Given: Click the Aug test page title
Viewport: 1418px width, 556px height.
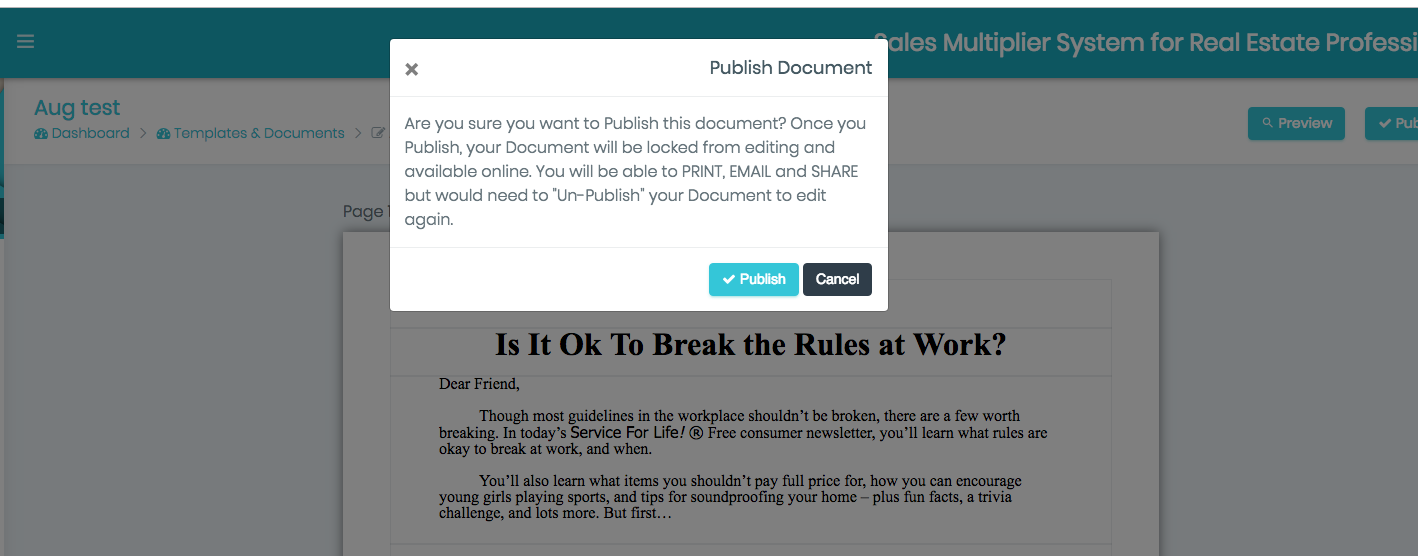Looking at the screenshot, I should coord(77,108).
